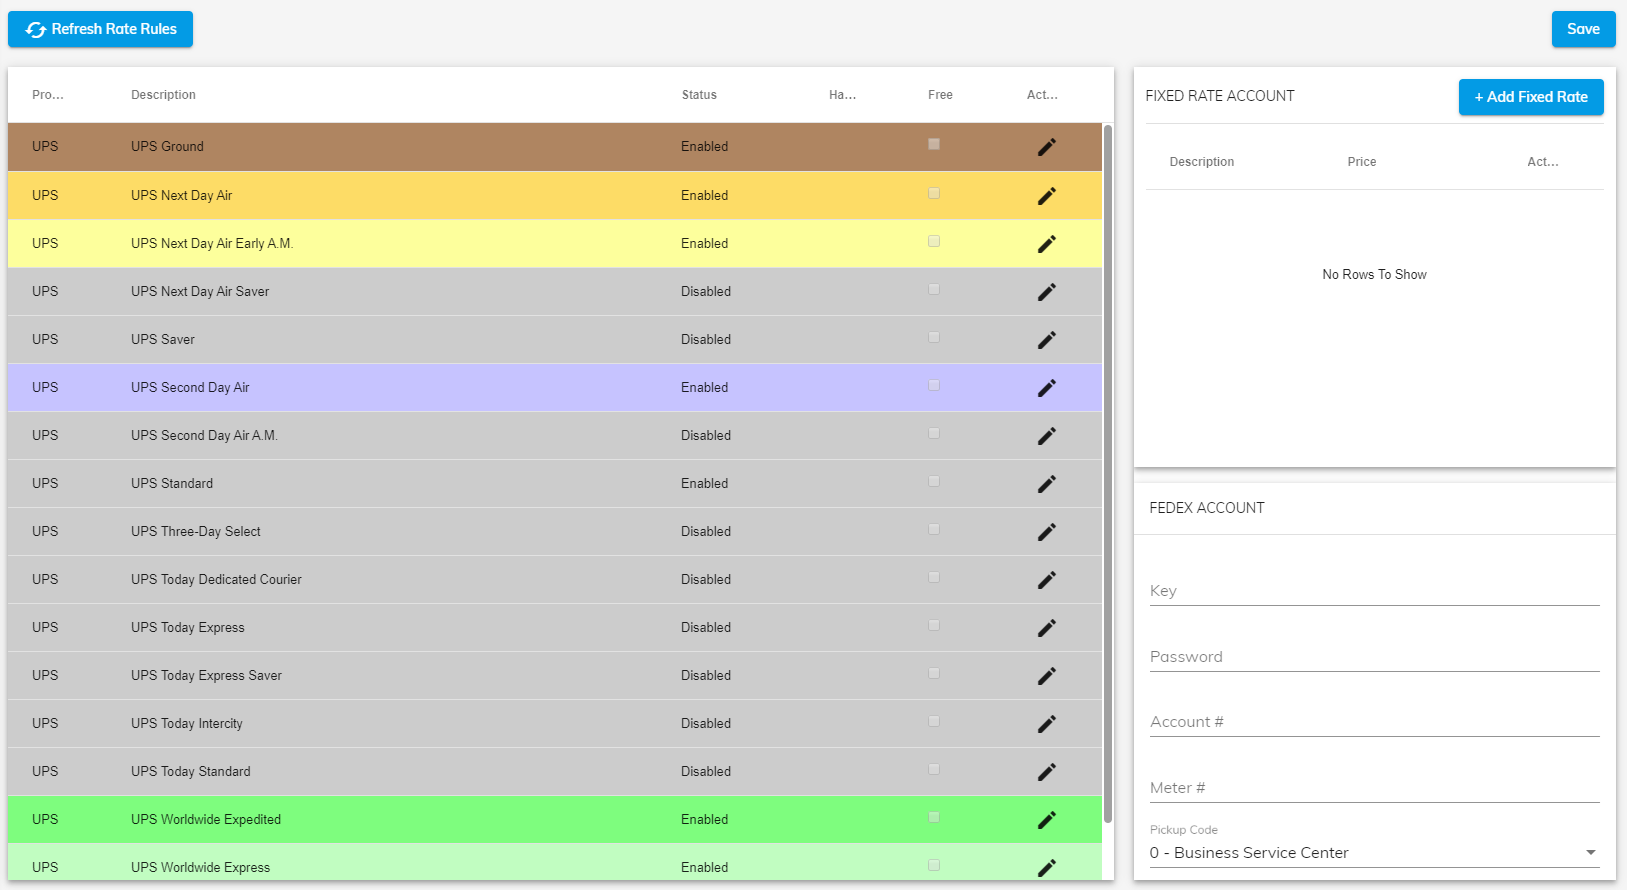Toggle Free checkbox for UPS Ground
Screen dimensions: 1627x890
[934, 144]
